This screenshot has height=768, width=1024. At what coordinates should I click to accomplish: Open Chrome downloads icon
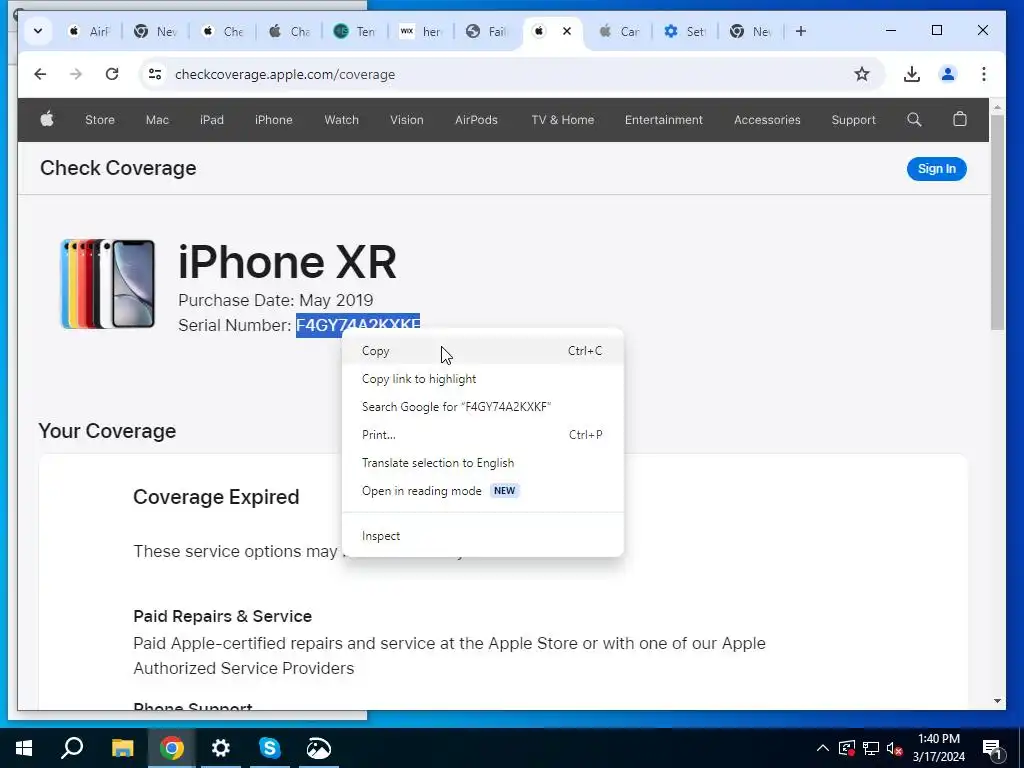pos(912,74)
